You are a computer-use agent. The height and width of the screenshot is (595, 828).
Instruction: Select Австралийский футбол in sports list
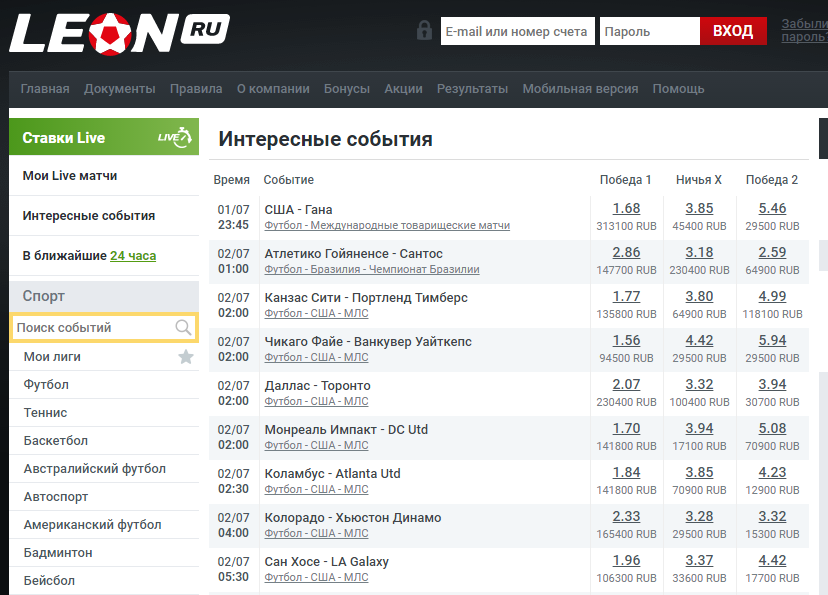[95, 469]
